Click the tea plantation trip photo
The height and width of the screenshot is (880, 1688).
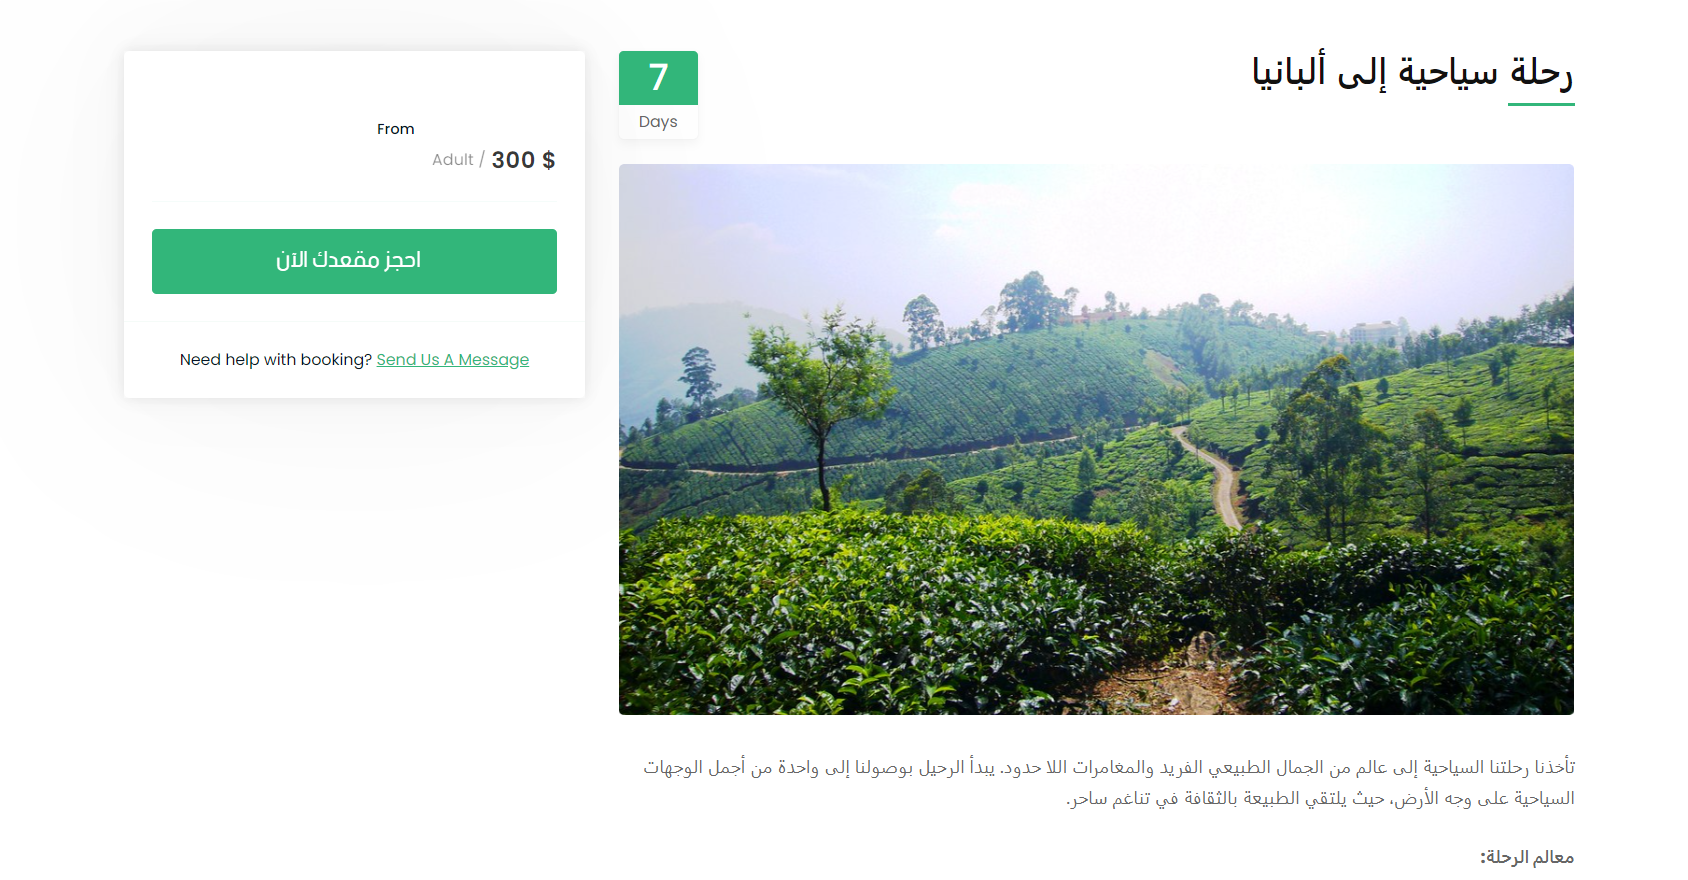tap(1096, 439)
